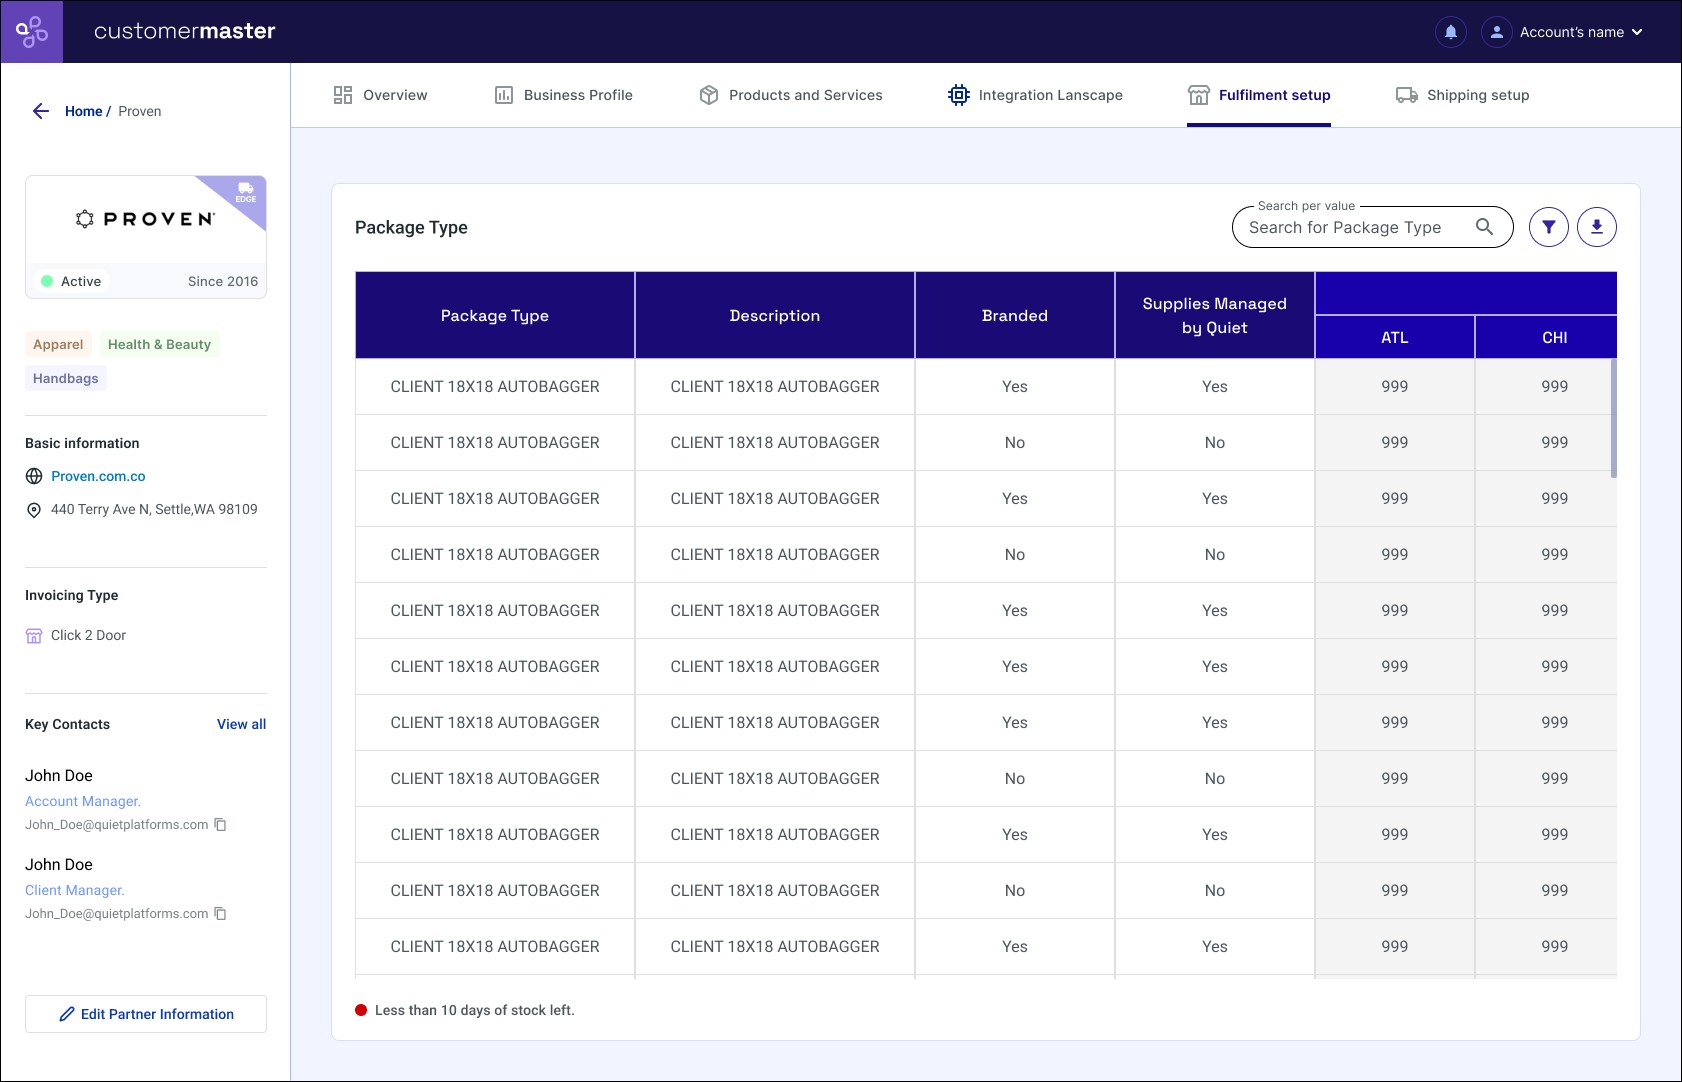Click the CHI column header
This screenshot has height=1082, width=1682.
tap(1547, 337)
